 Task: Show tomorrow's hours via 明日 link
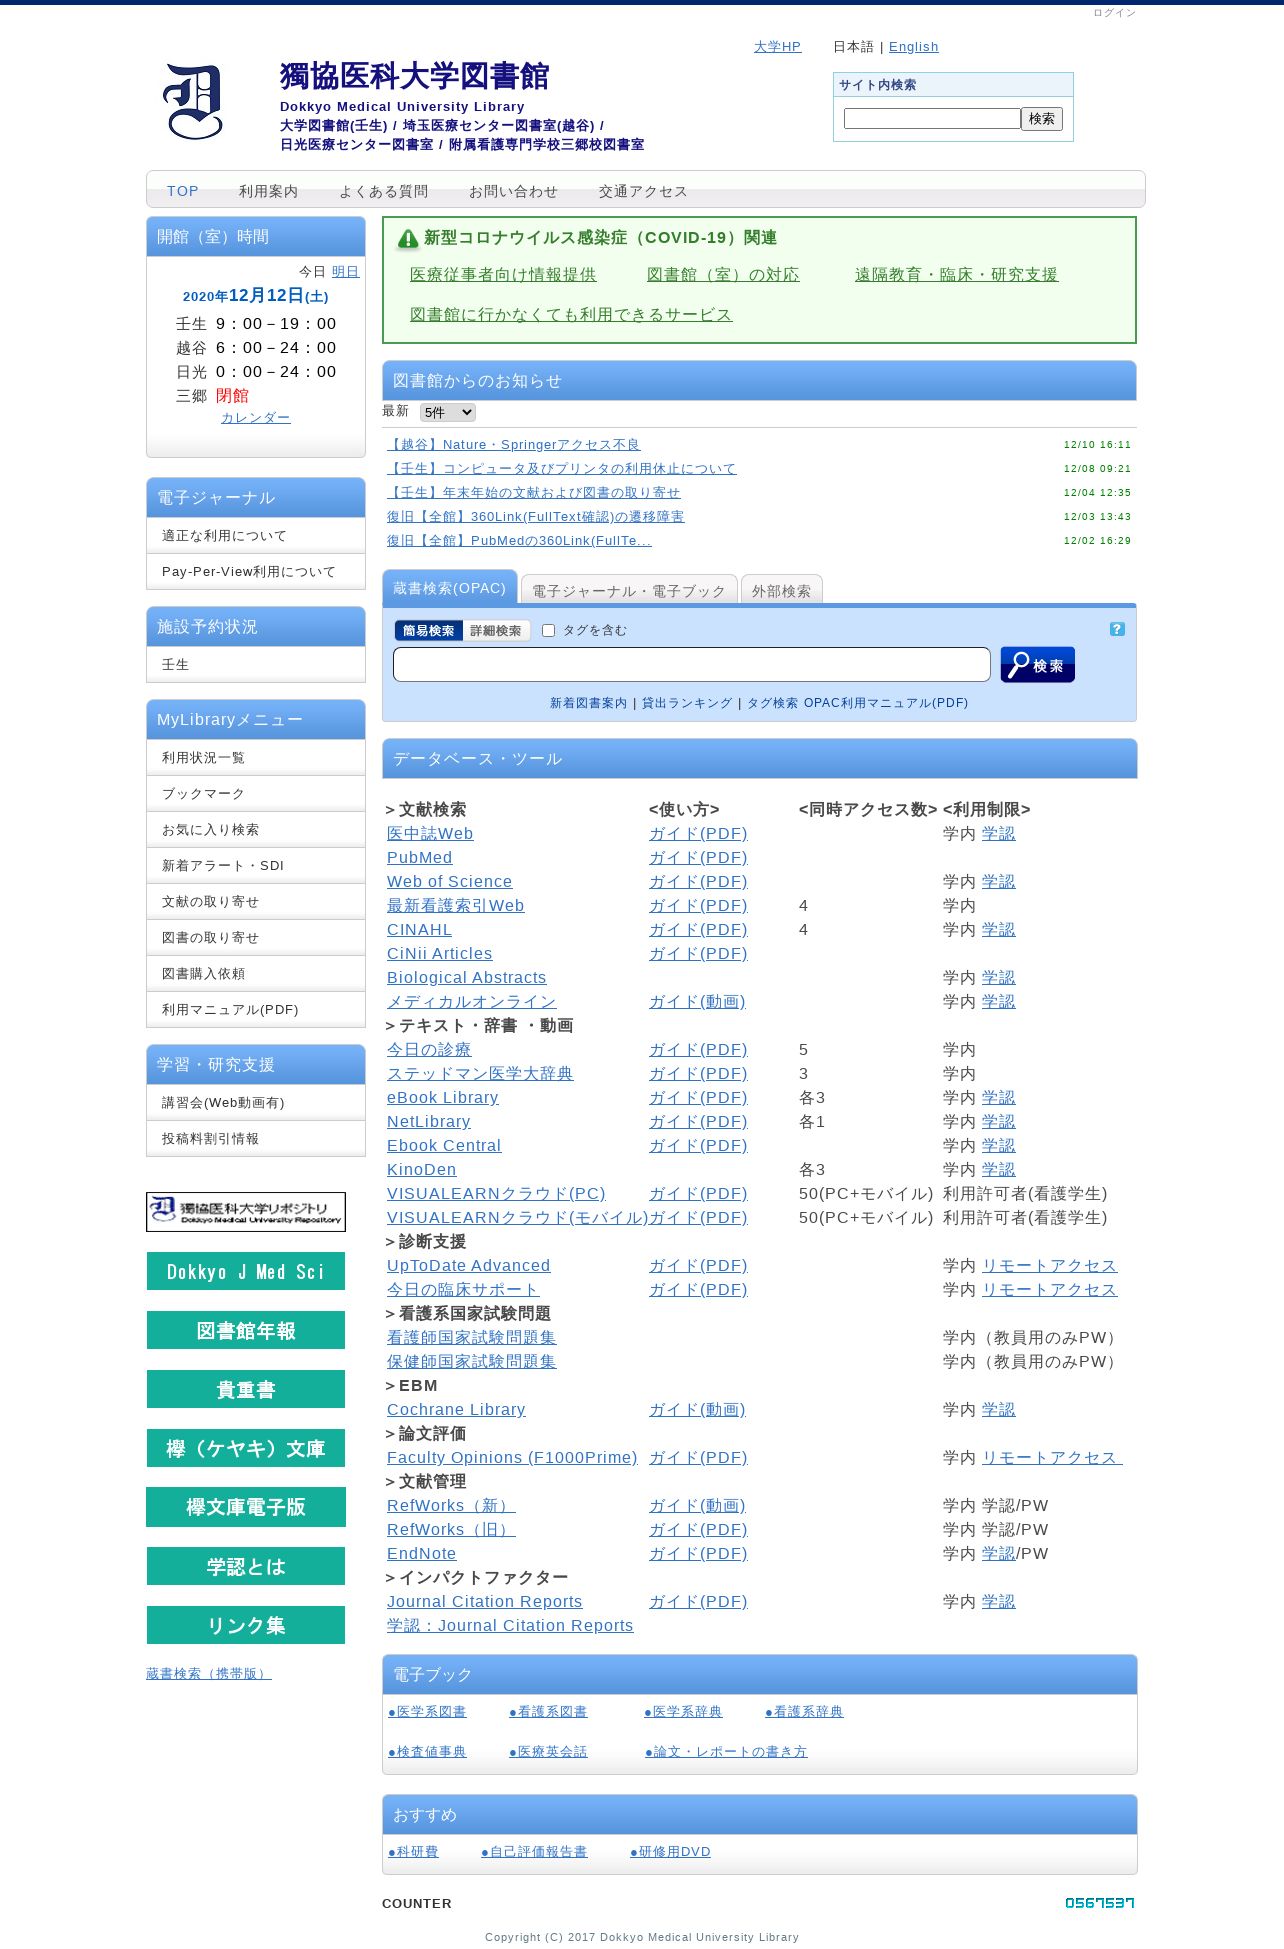point(345,272)
